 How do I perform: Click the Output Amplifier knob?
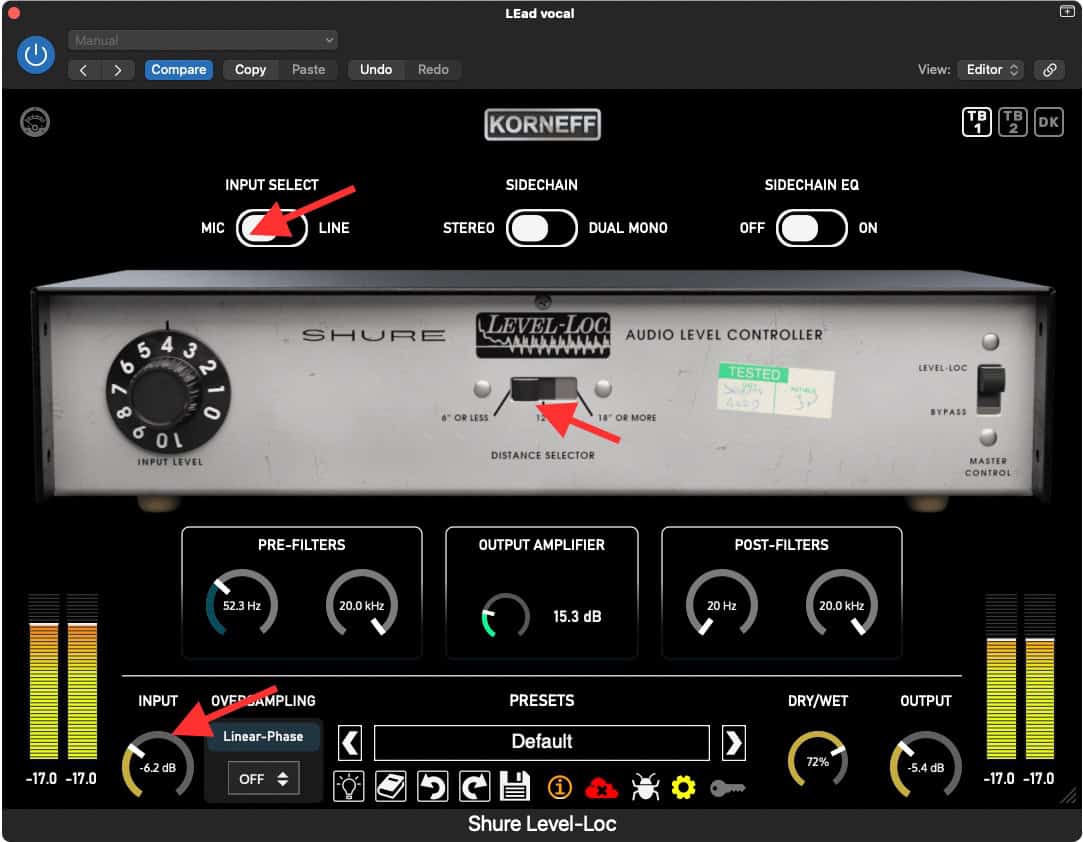click(x=506, y=616)
